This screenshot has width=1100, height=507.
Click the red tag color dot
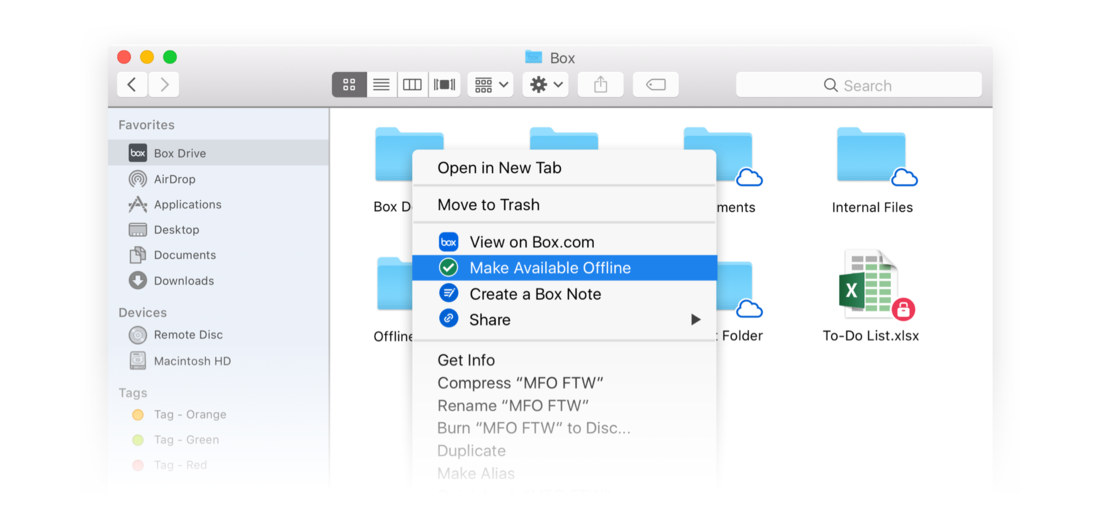pos(138,465)
